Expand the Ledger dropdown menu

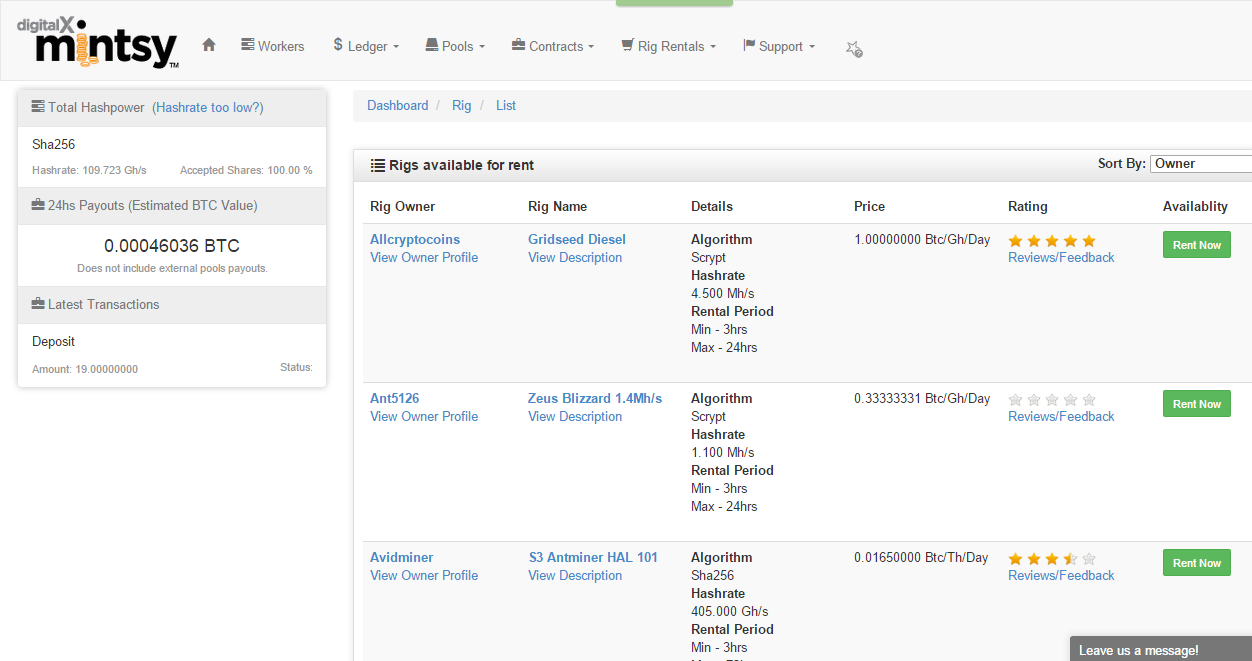coord(366,46)
